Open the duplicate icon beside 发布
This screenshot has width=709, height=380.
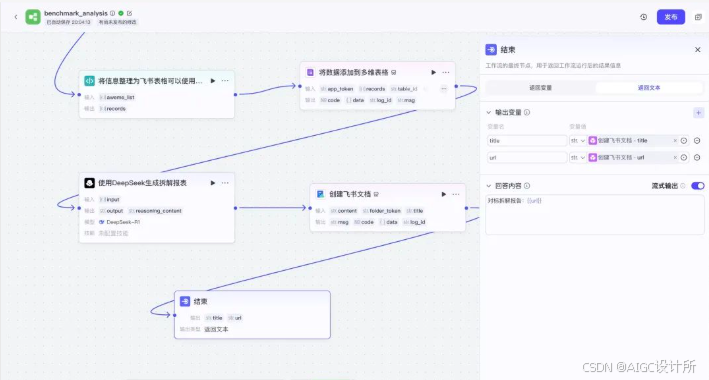click(698, 17)
